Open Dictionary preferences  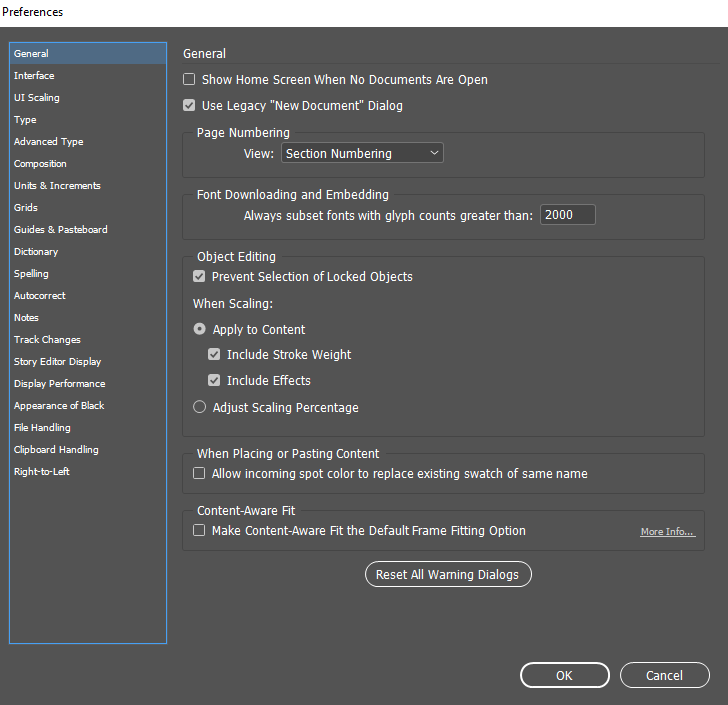[88, 251]
